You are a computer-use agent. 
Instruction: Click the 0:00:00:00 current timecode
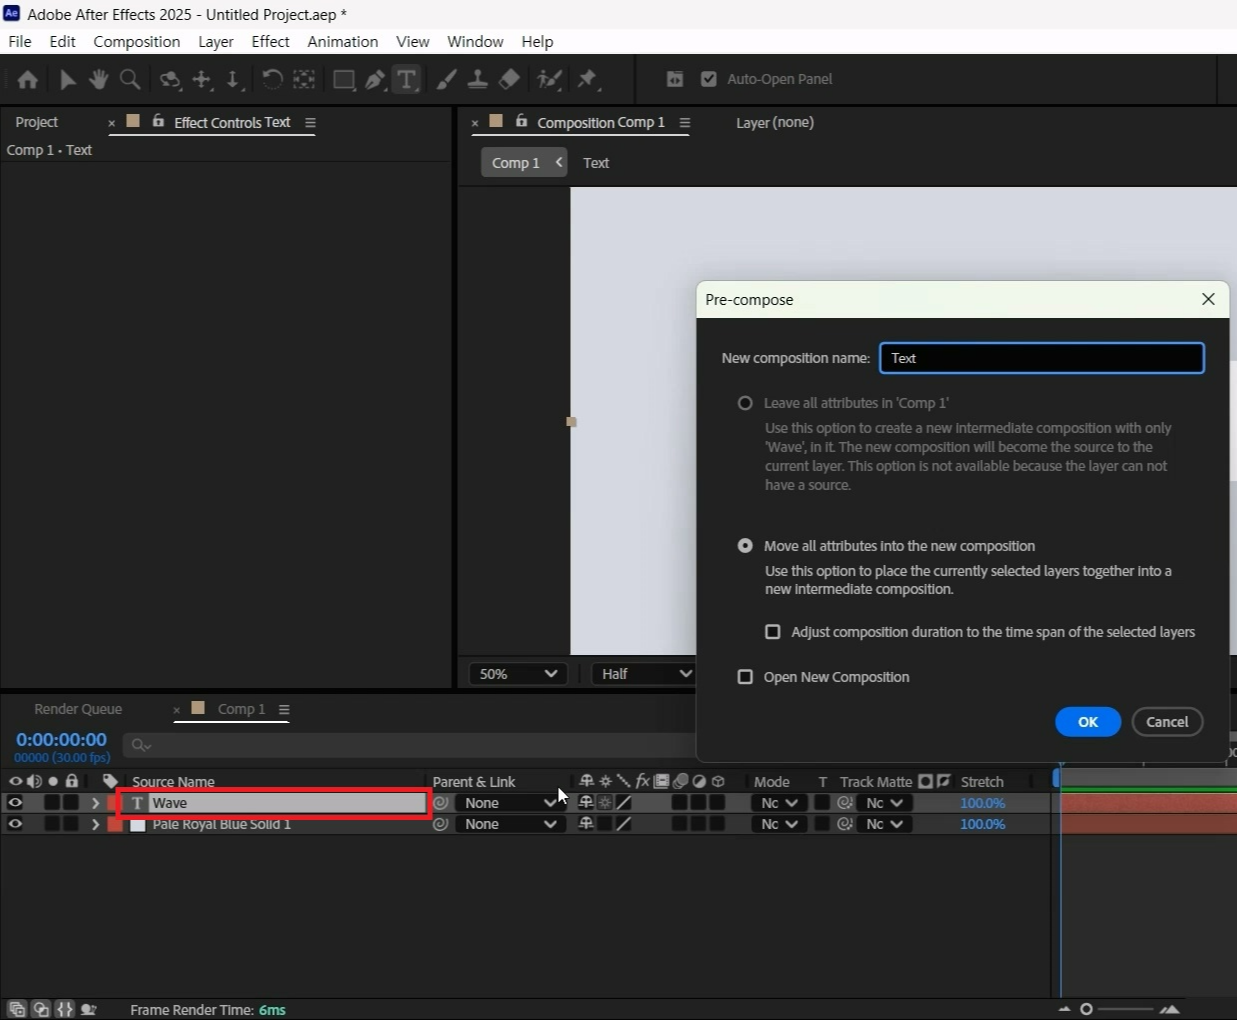pyautogui.click(x=61, y=740)
